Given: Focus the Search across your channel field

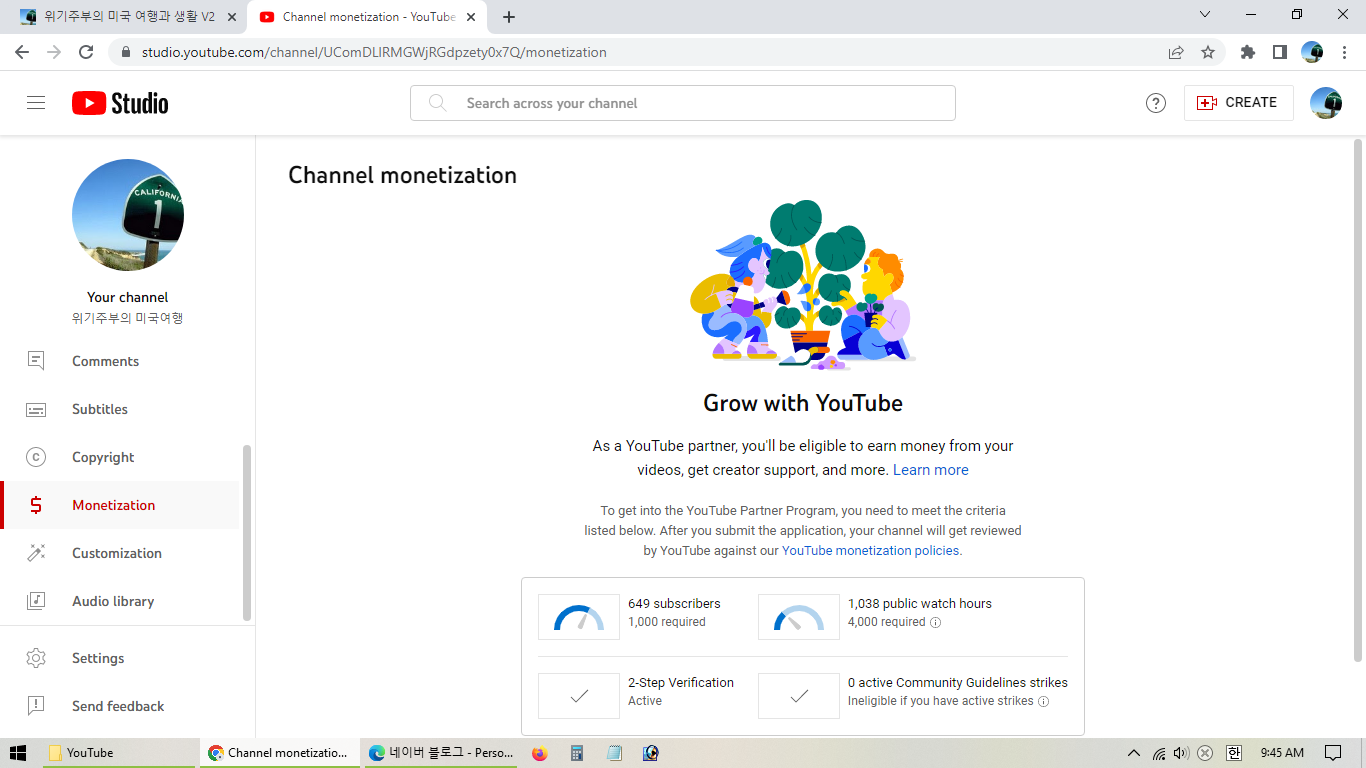Looking at the screenshot, I should click(682, 103).
